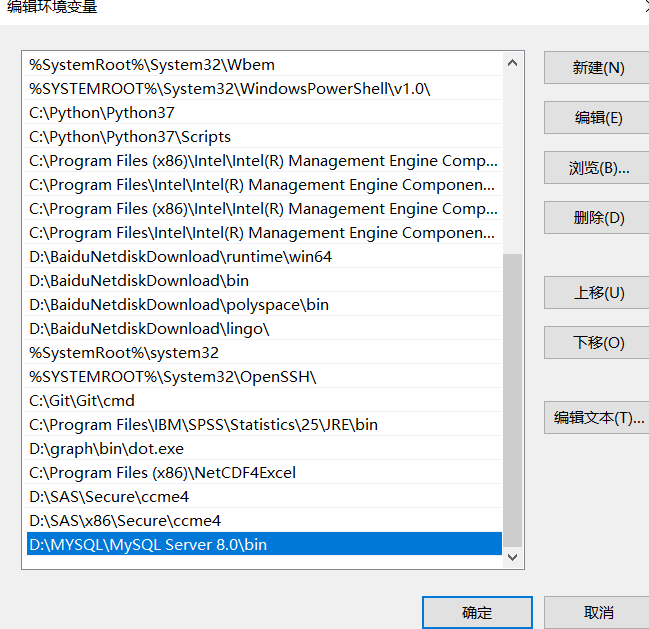Click 删除(D) to remove the entry

[x=597, y=218]
